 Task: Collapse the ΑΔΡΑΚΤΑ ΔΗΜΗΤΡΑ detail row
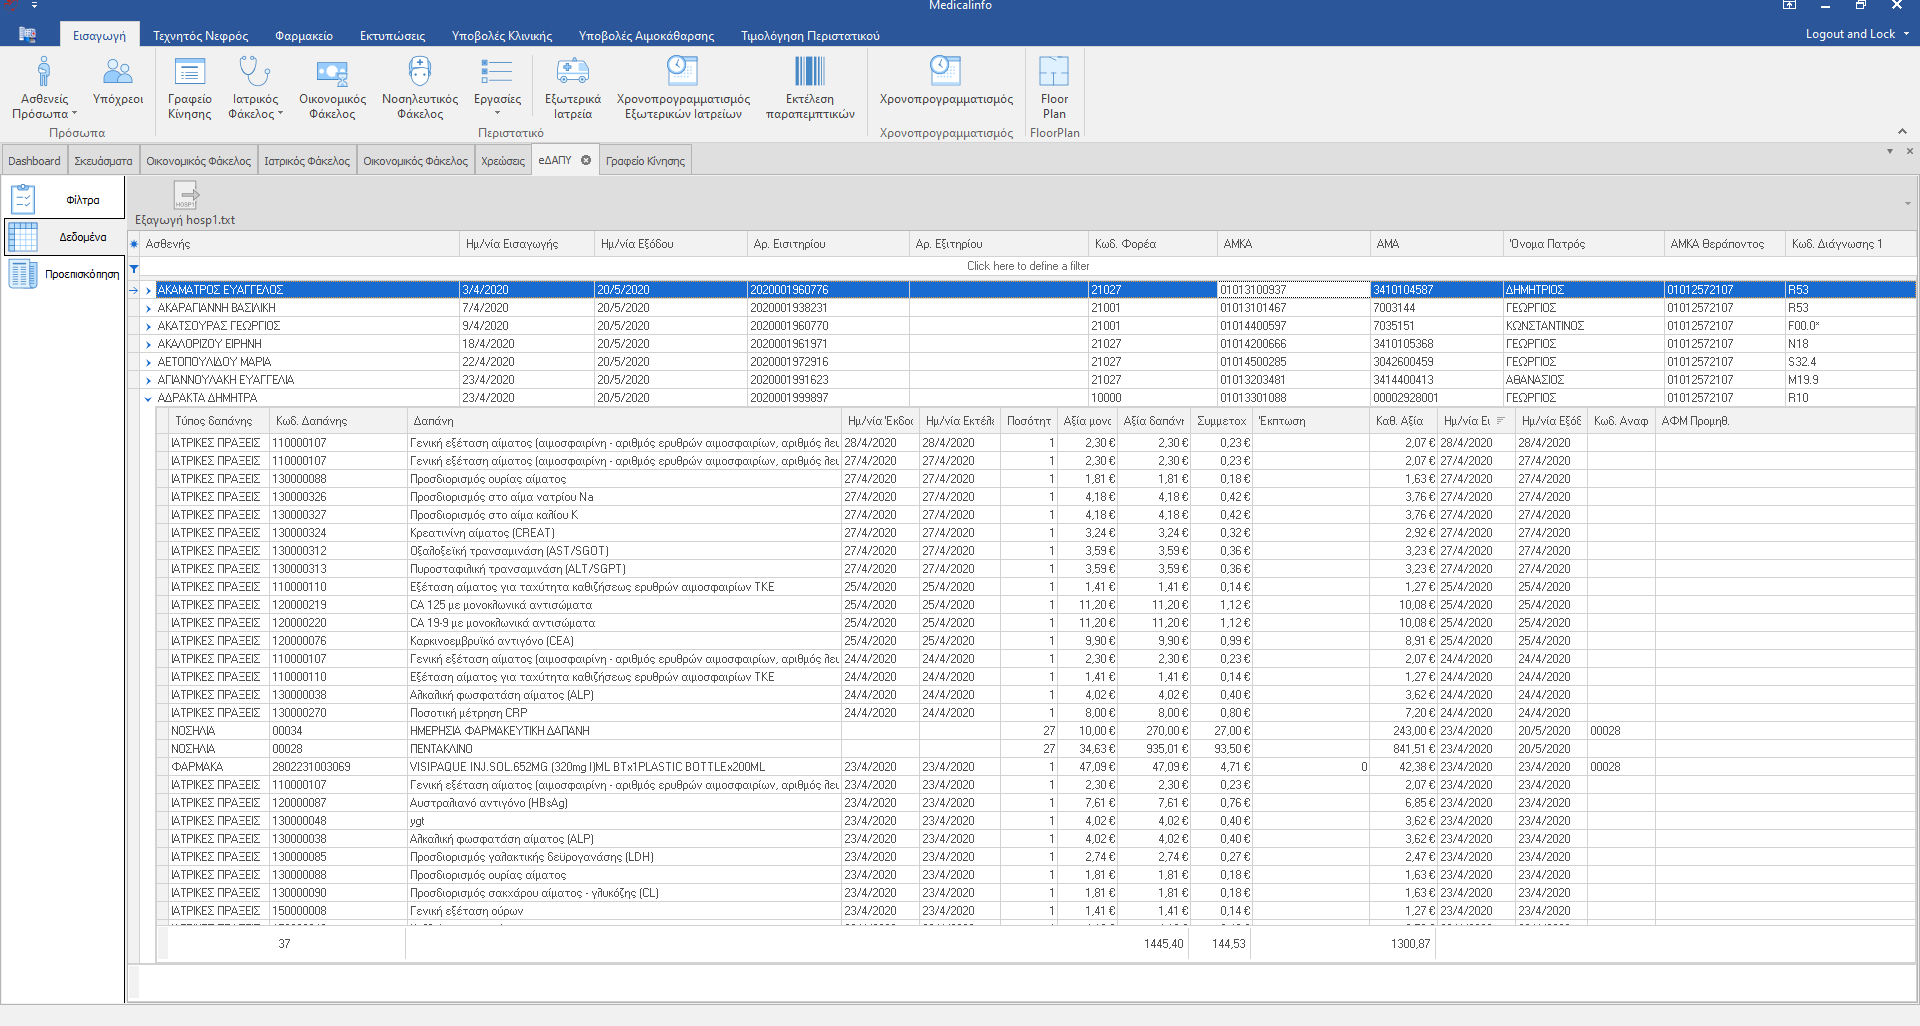coord(149,398)
